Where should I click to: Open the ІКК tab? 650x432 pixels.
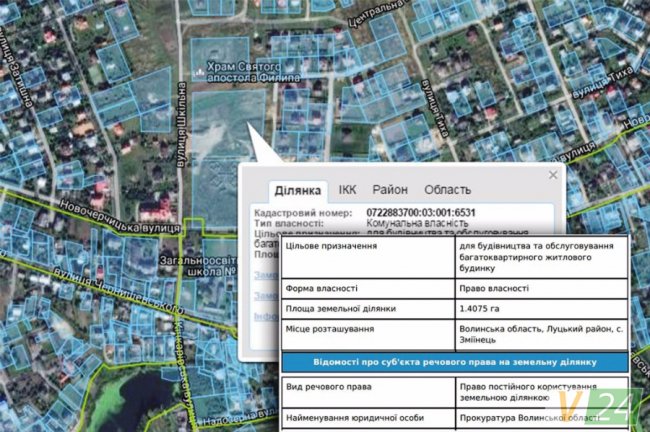click(x=347, y=189)
